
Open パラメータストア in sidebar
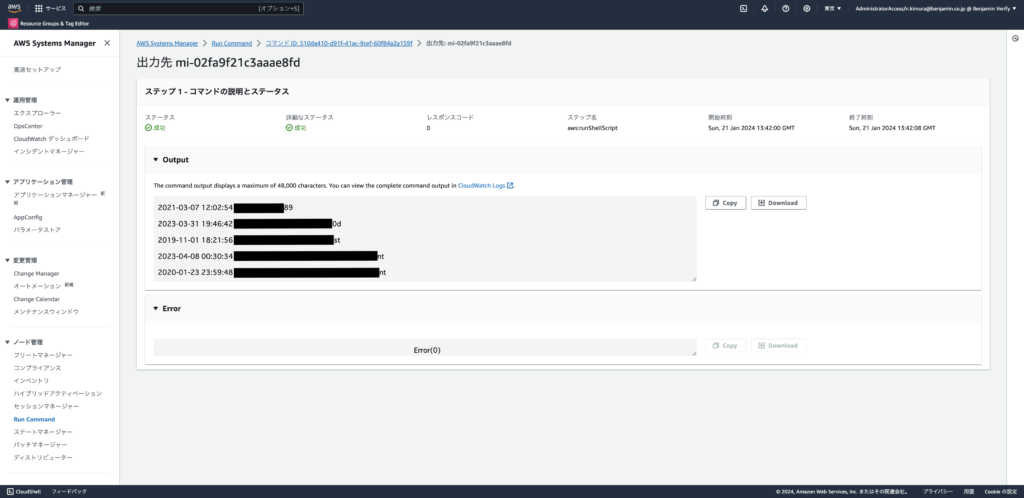point(37,230)
